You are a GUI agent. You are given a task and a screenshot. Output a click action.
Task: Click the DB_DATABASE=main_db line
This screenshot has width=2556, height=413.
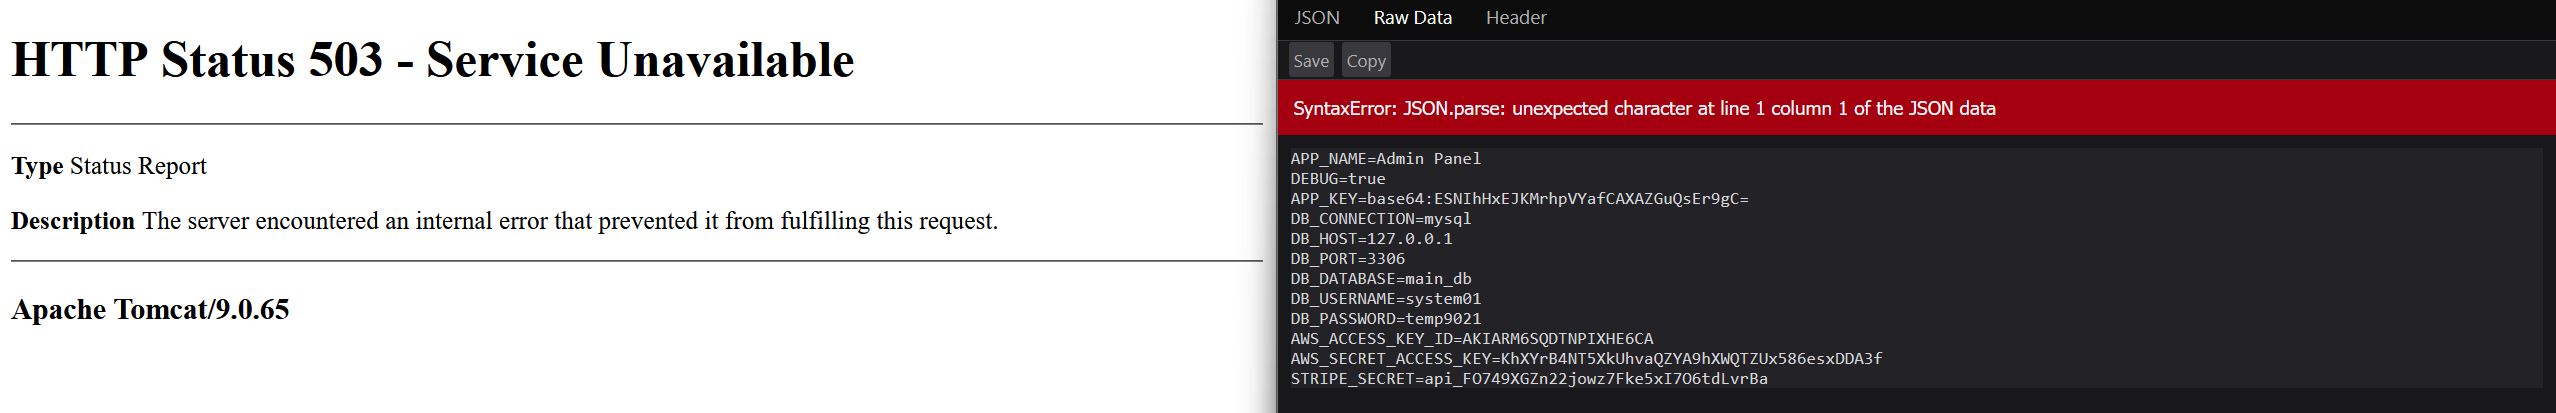tap(1380, 279)
